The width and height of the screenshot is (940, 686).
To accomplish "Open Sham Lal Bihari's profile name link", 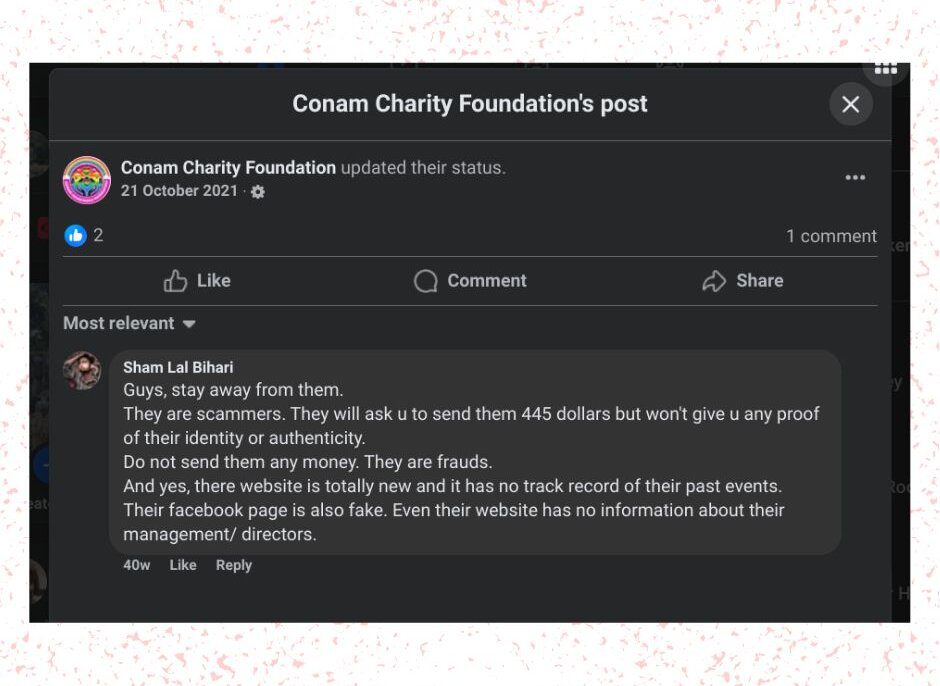I will coord(178,367).
